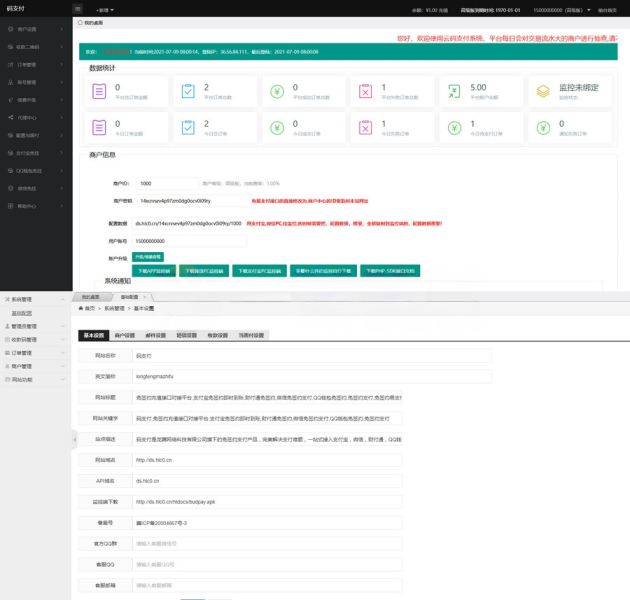Click the home icon in 首页 breadcrumb
The height and width of the screenshot is (600, 630).
pos(81,309)
